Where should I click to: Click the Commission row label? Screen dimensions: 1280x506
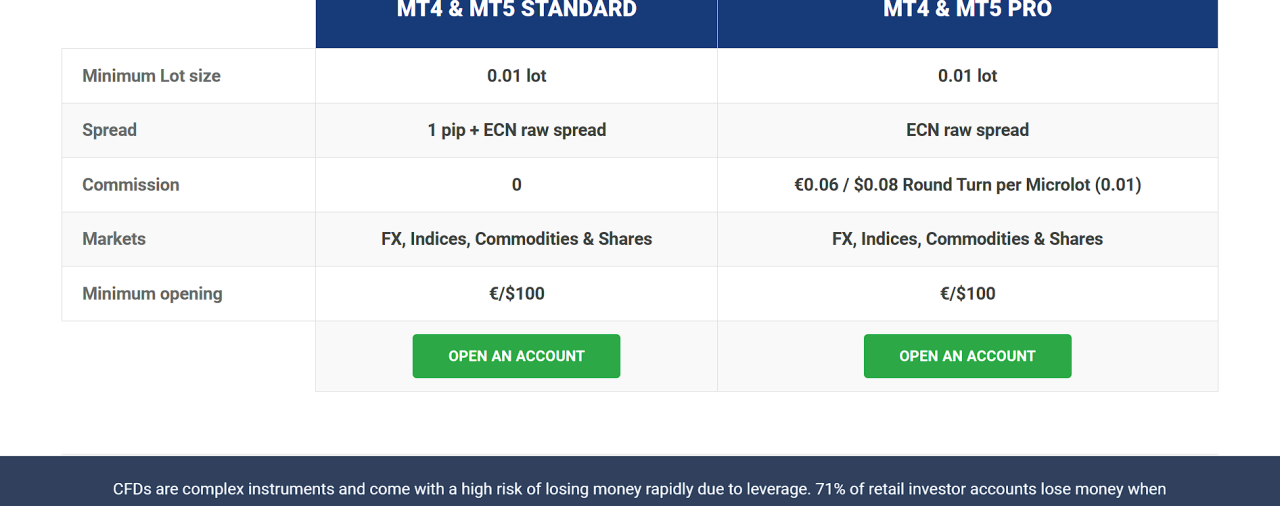point(131,185)
